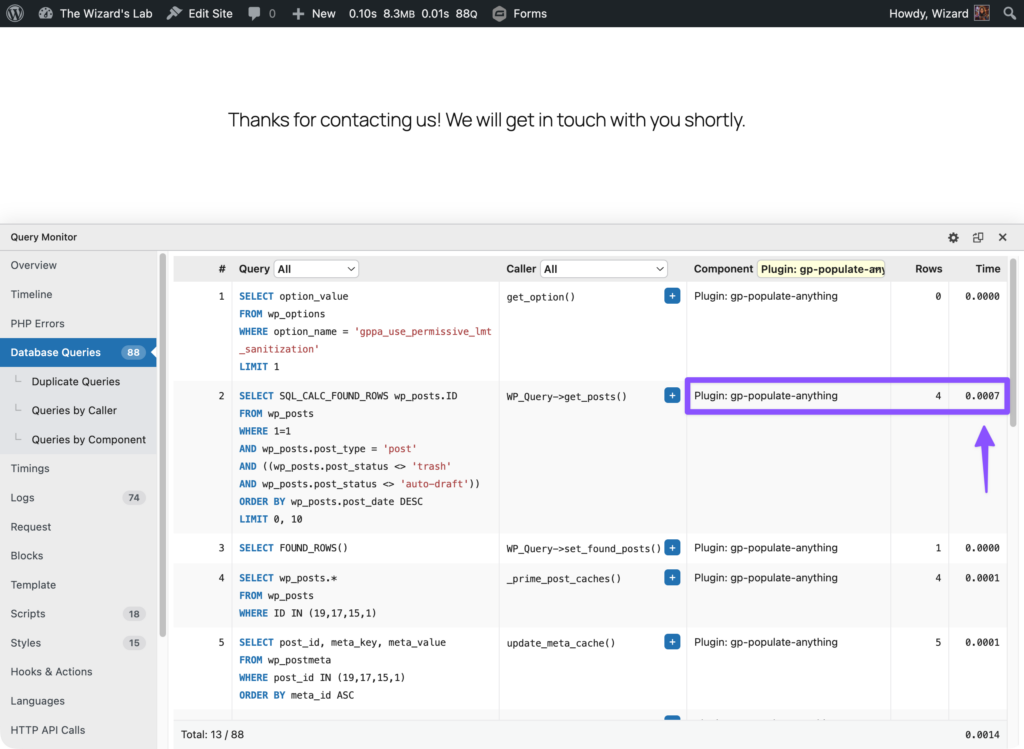Expand call stack for WP_Query->get_posts()
This screenshot has height=749, width=1024.
(672, 395)
